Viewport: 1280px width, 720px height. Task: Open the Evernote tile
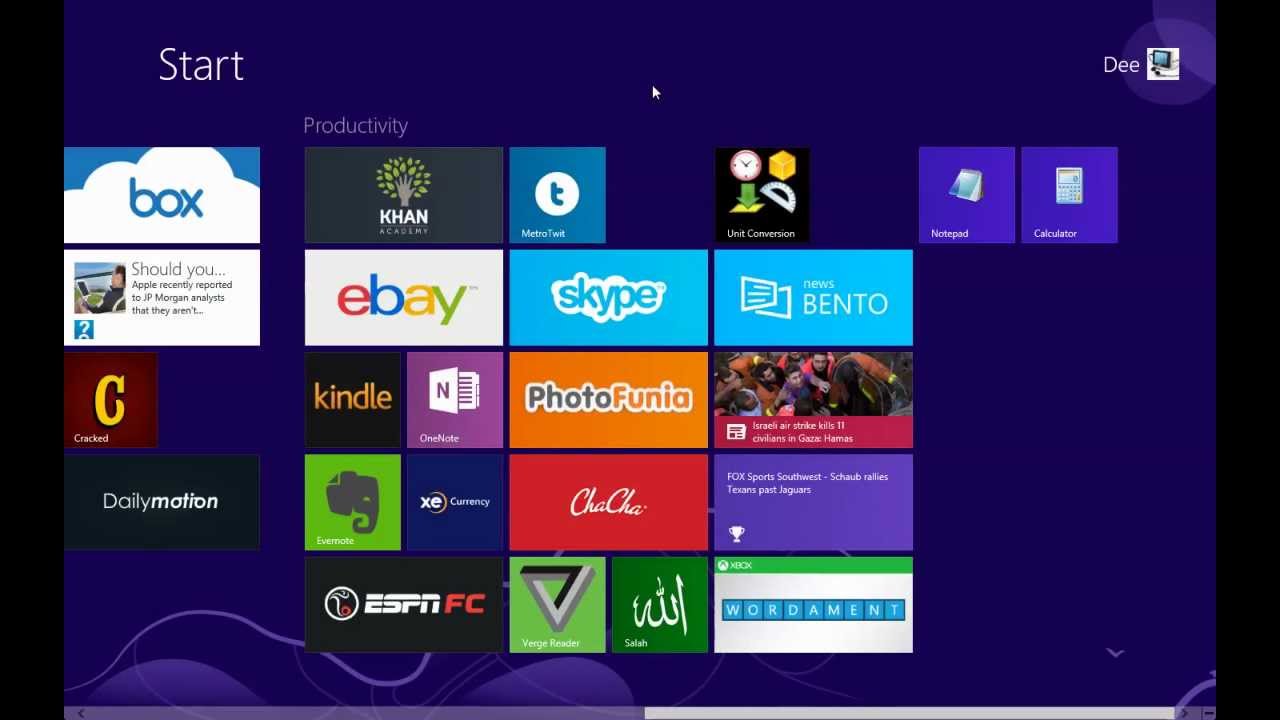coord(352,503)
